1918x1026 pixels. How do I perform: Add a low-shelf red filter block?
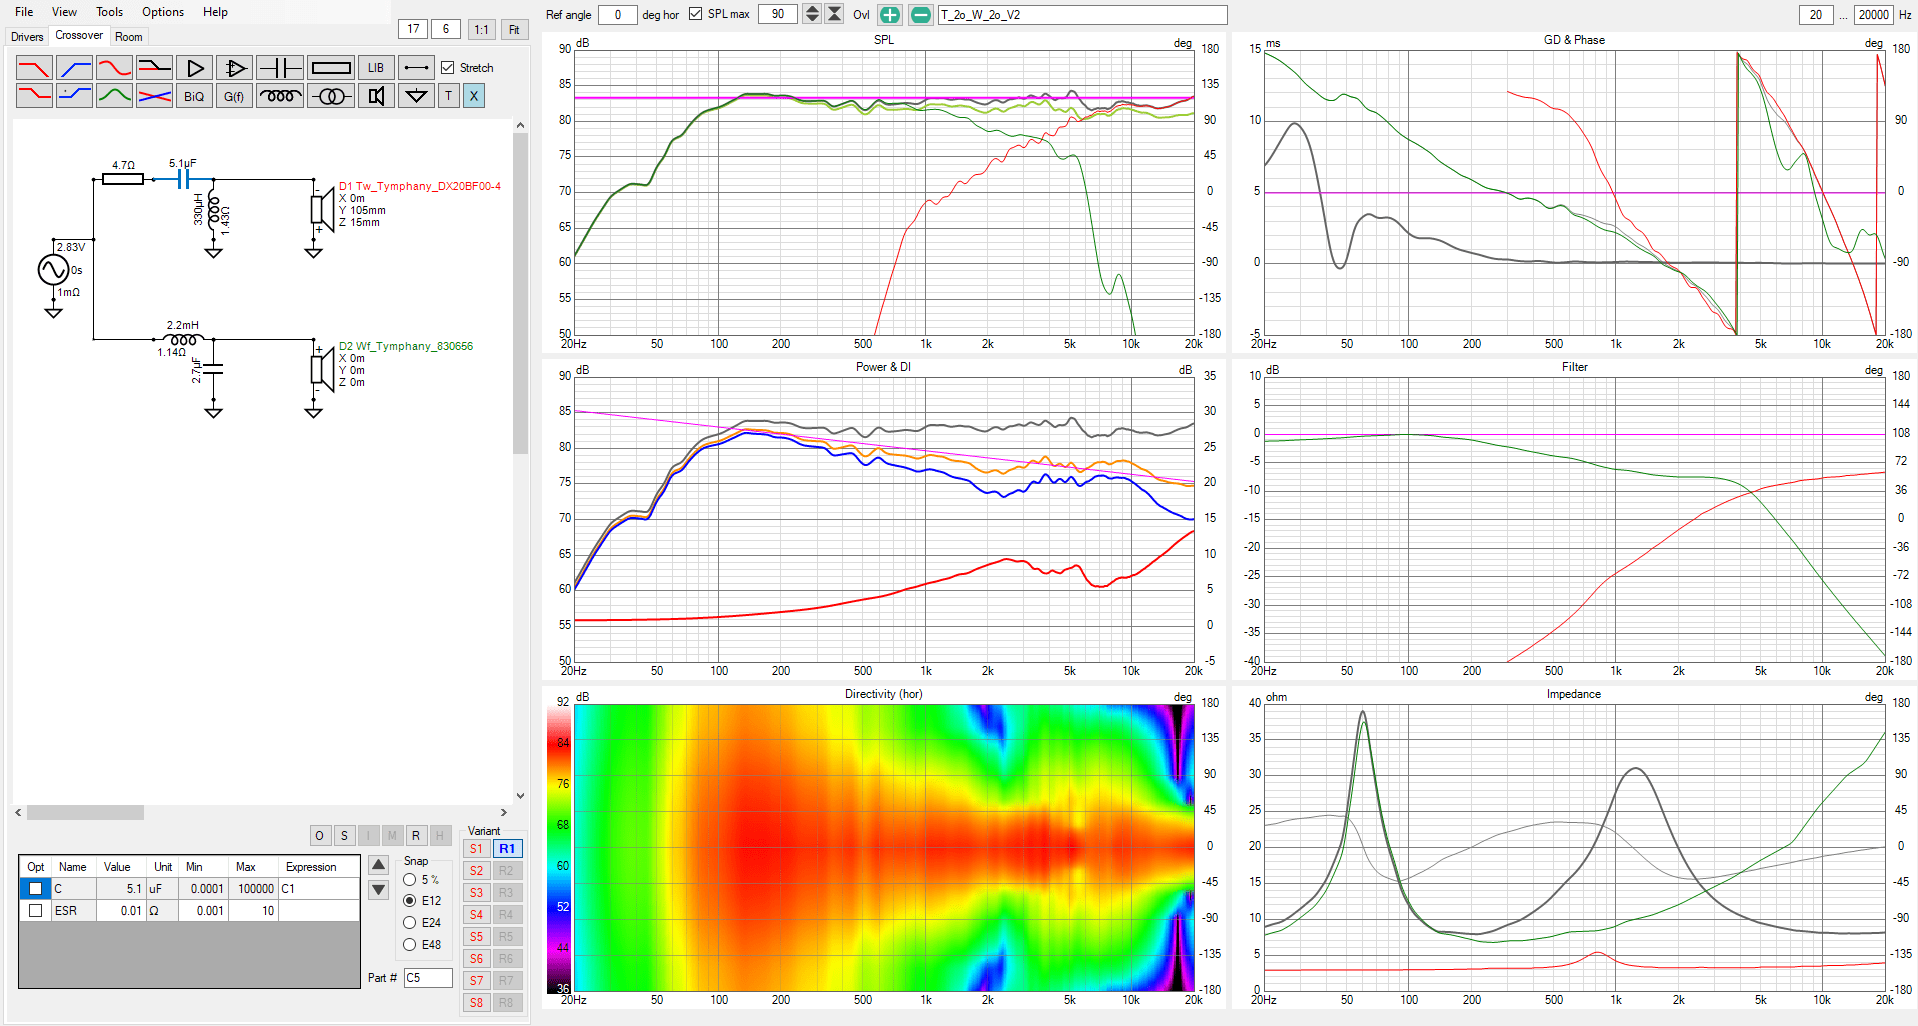click(34, 96)
